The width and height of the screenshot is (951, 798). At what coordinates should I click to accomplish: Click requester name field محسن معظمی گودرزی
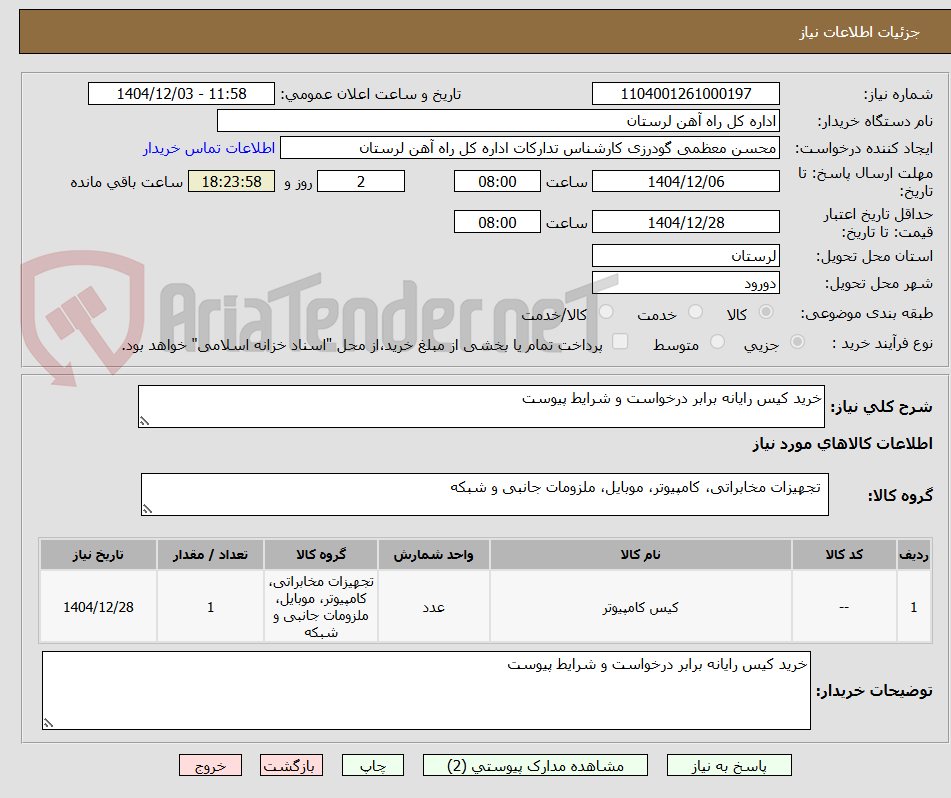click(529, 149)
